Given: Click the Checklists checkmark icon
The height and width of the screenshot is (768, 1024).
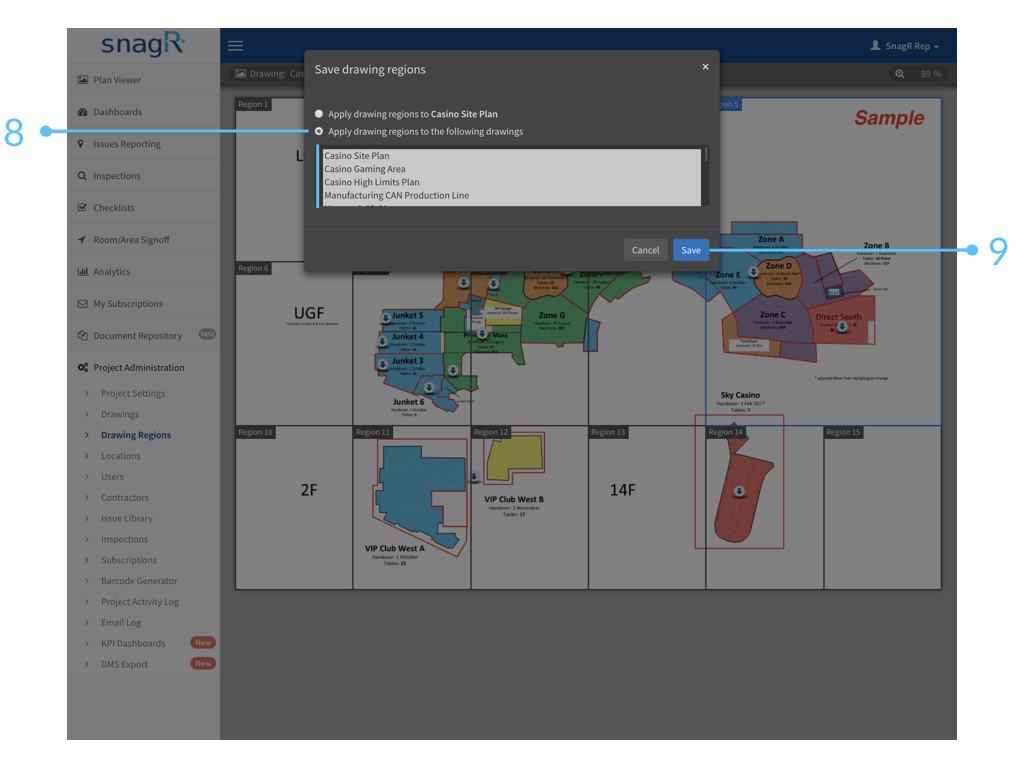Looking at the screenshot, I should pyautogui.click(x=82, y=208).
